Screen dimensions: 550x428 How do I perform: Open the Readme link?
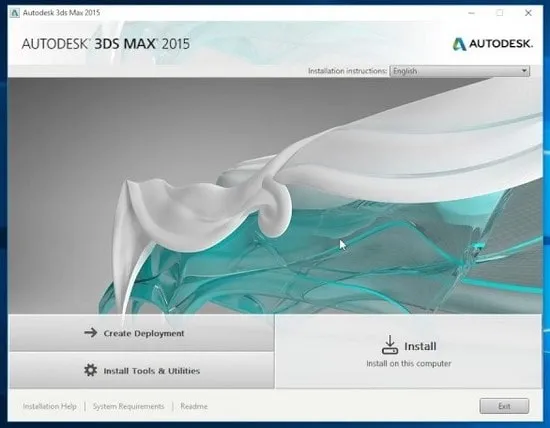(194, 406)
